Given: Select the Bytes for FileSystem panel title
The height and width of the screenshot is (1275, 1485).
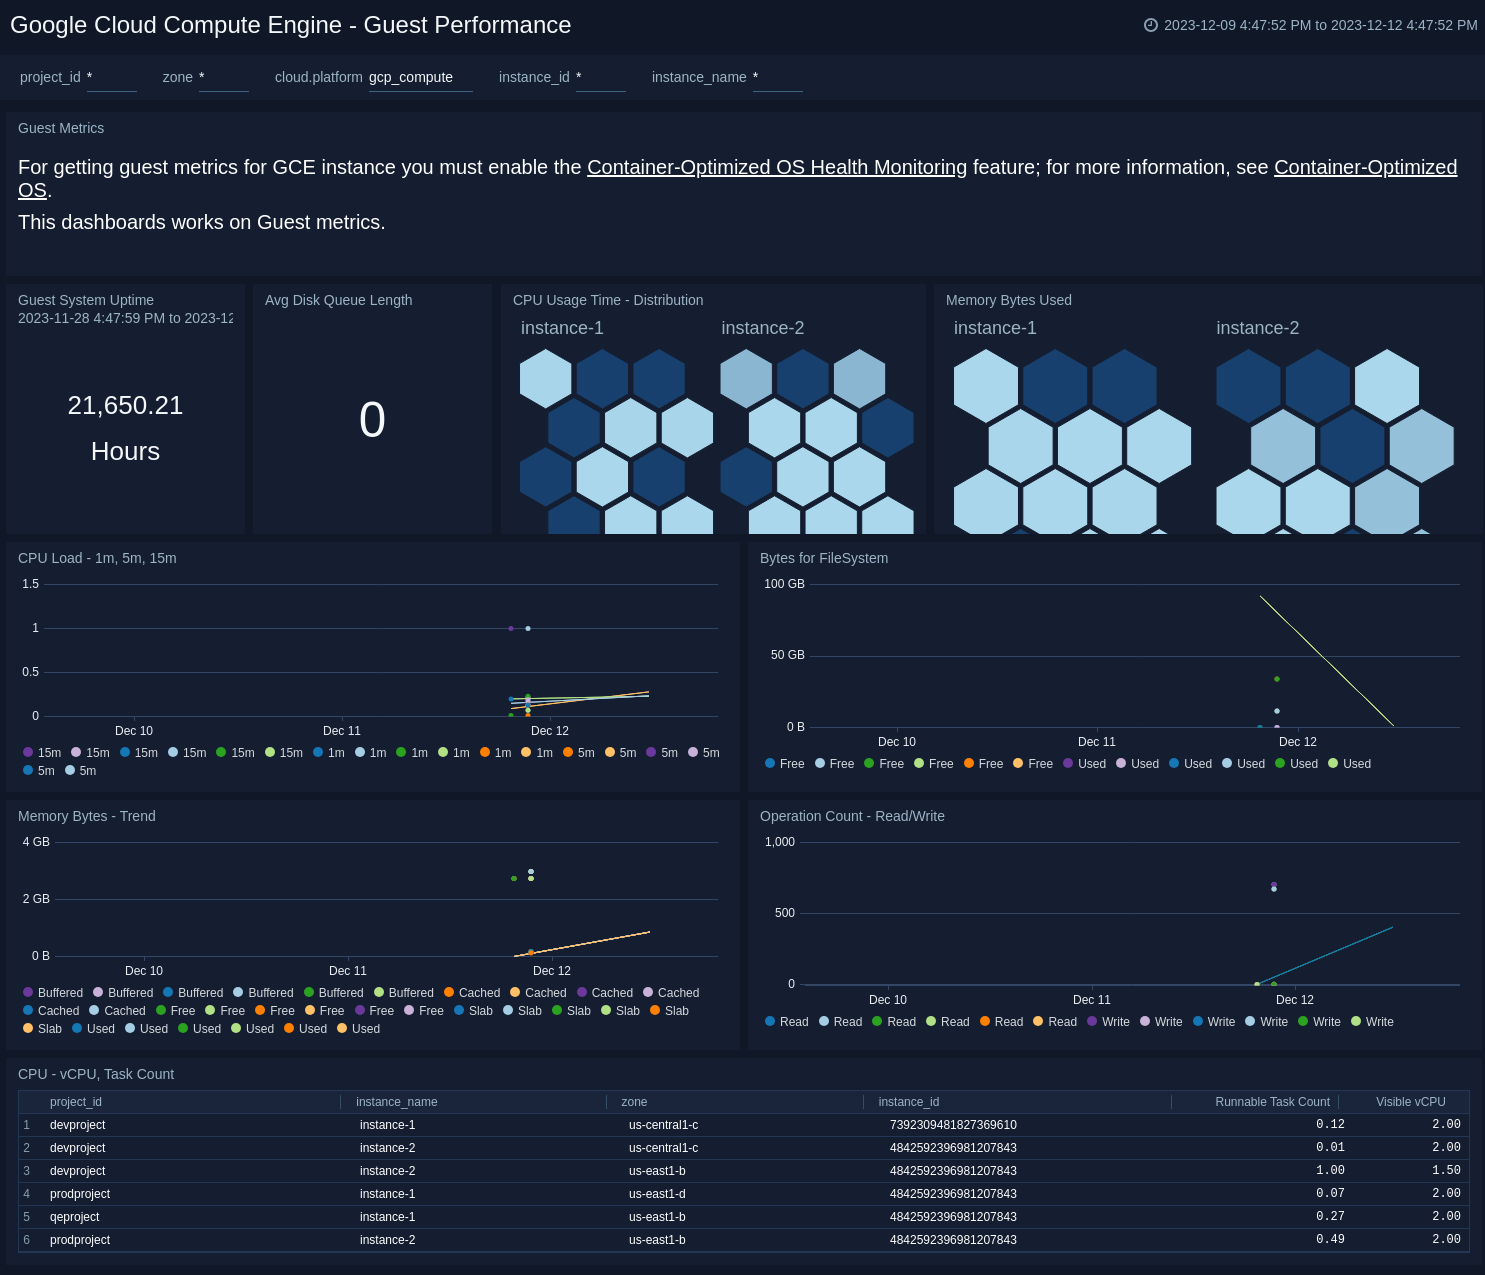Looking at the screenshot, I should pos(824,558).
